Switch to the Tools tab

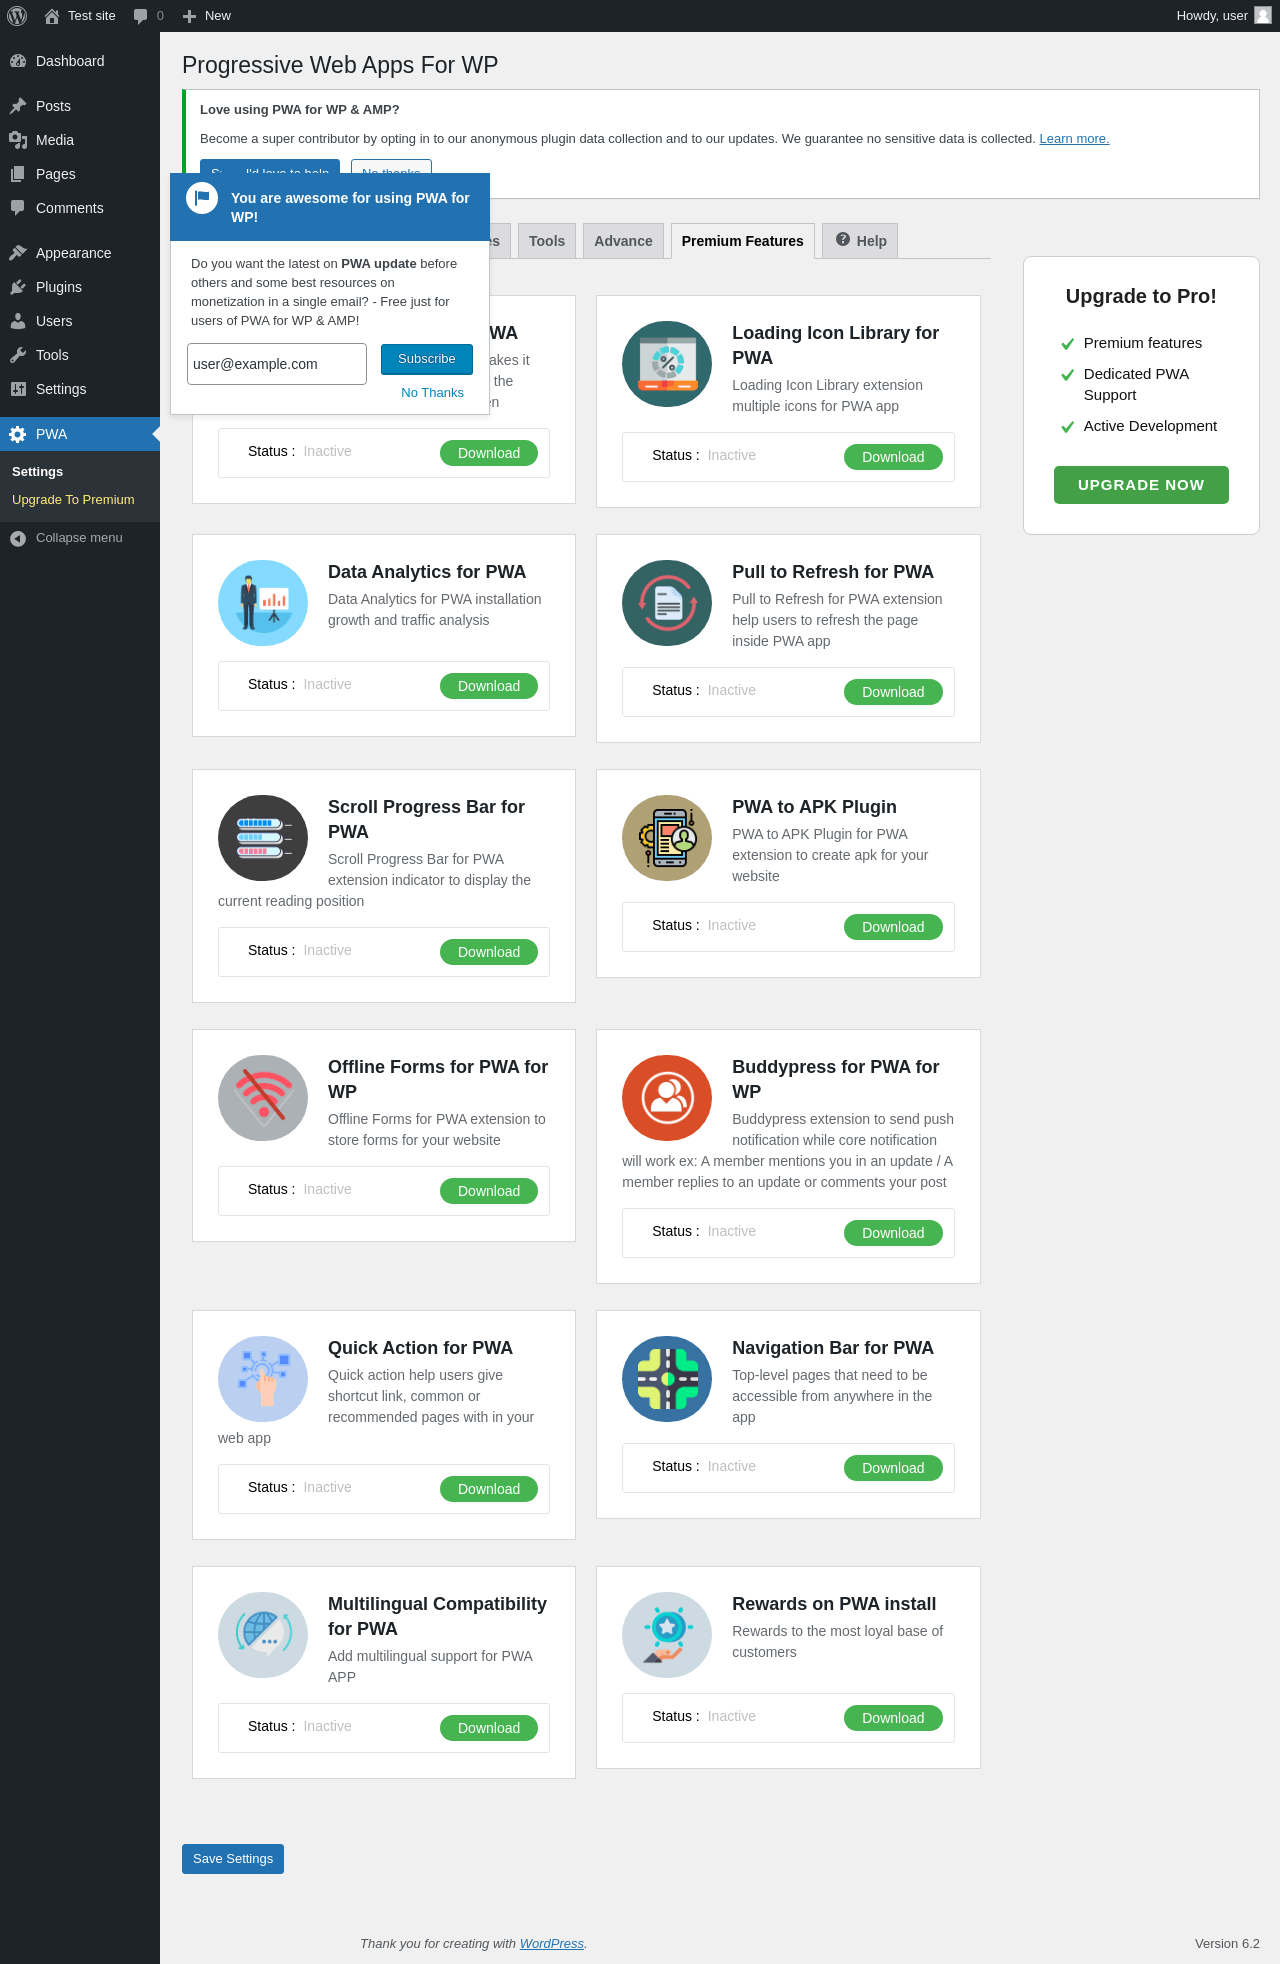pos(547,241)
